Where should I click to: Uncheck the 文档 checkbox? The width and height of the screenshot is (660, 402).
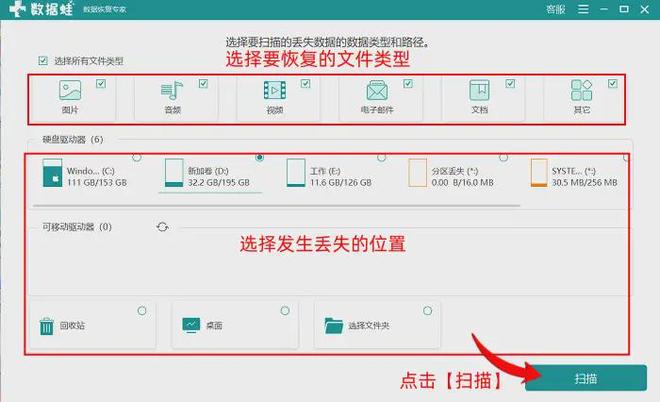point(510,83)
